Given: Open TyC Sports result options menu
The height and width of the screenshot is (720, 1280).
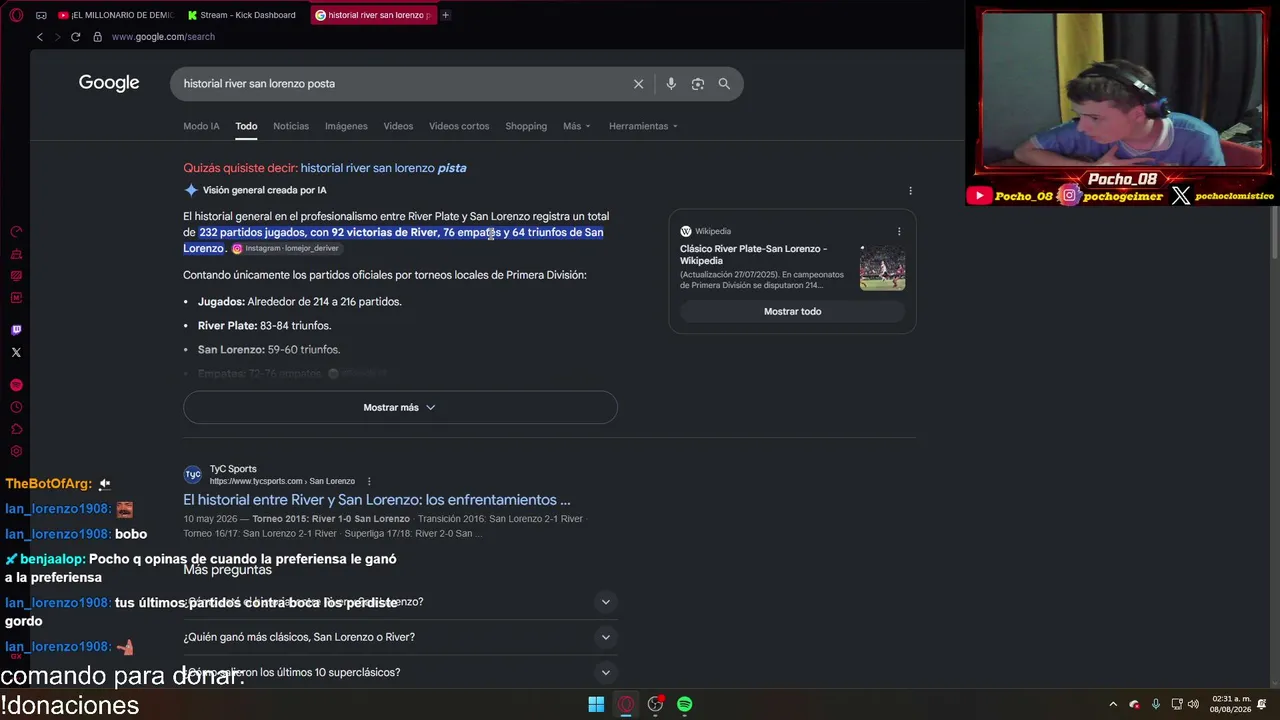Looking at the screenshot, I should [369, 481].
